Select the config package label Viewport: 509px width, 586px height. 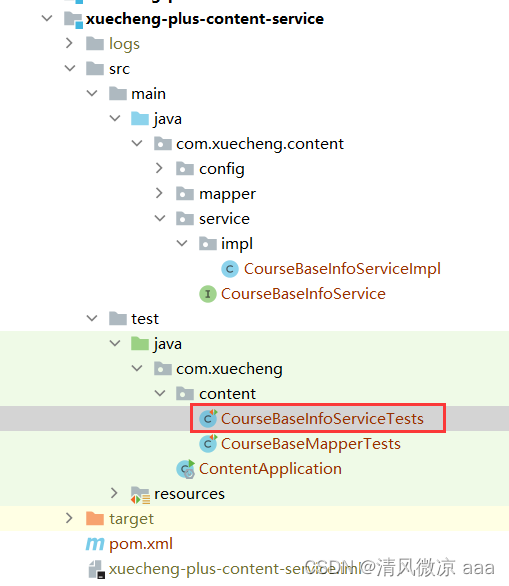222,169
